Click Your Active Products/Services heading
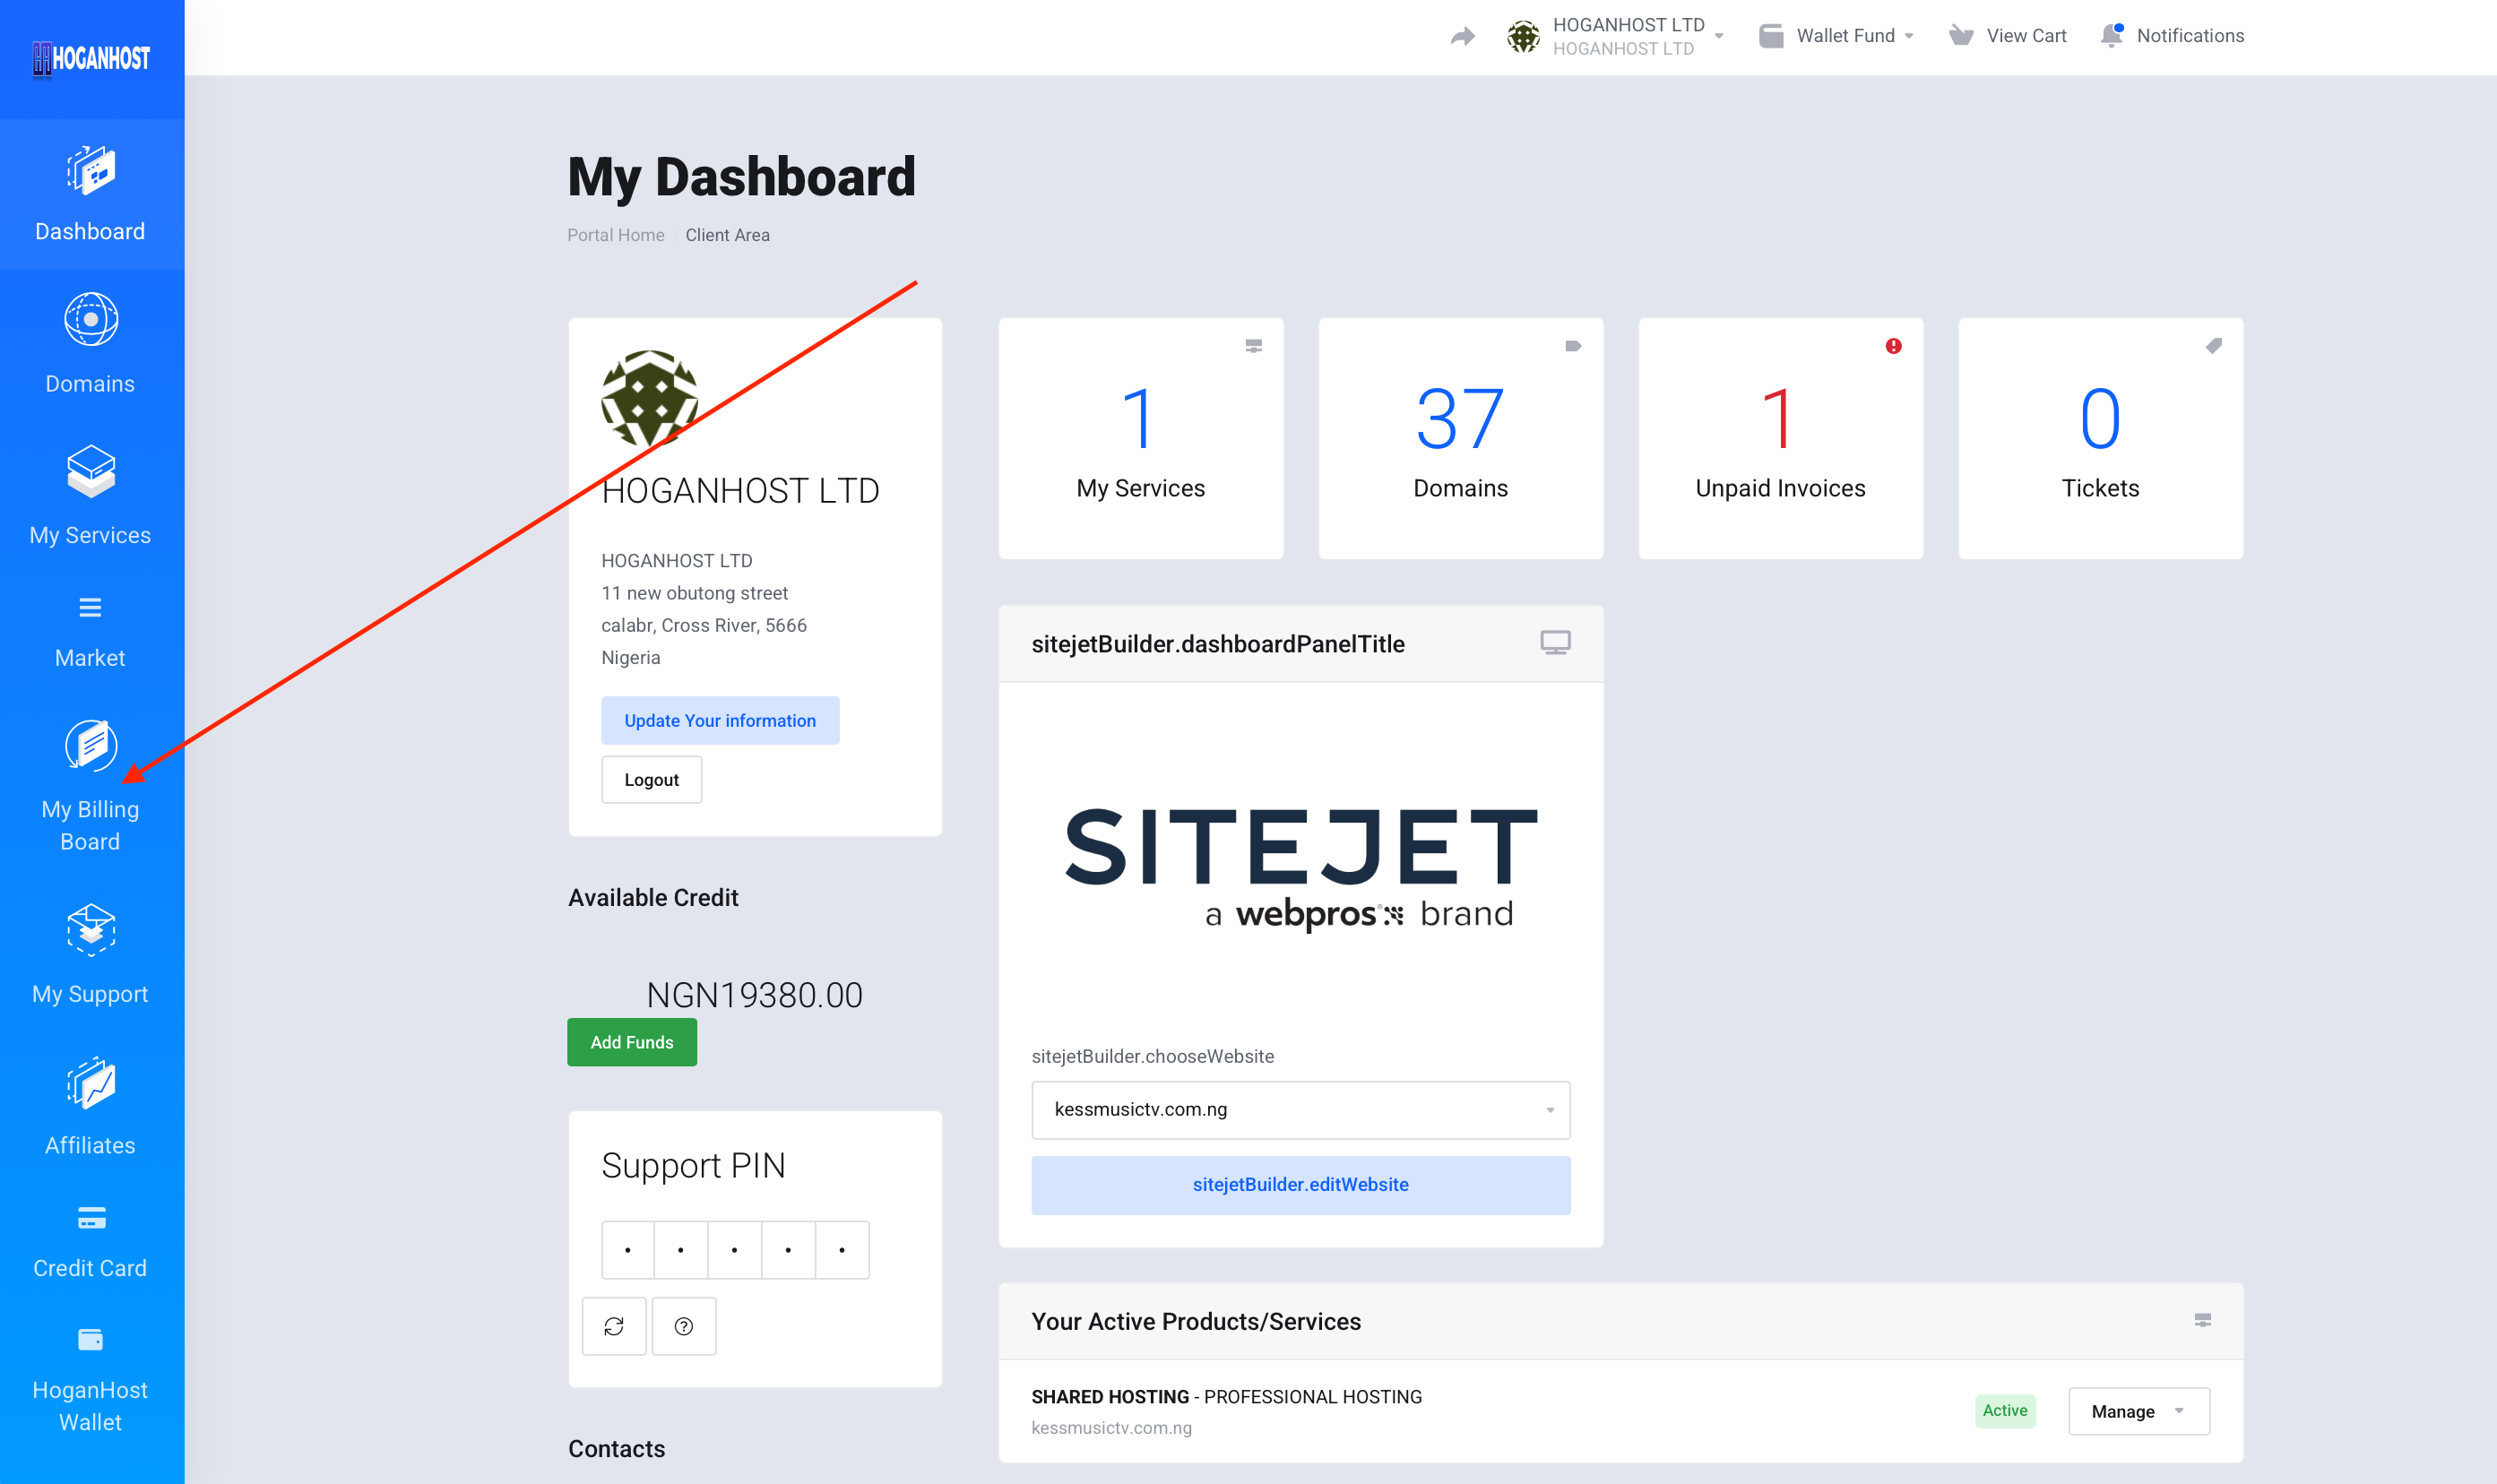The height and width of the screenshot is (1484, 2497). point(1196,1322)
